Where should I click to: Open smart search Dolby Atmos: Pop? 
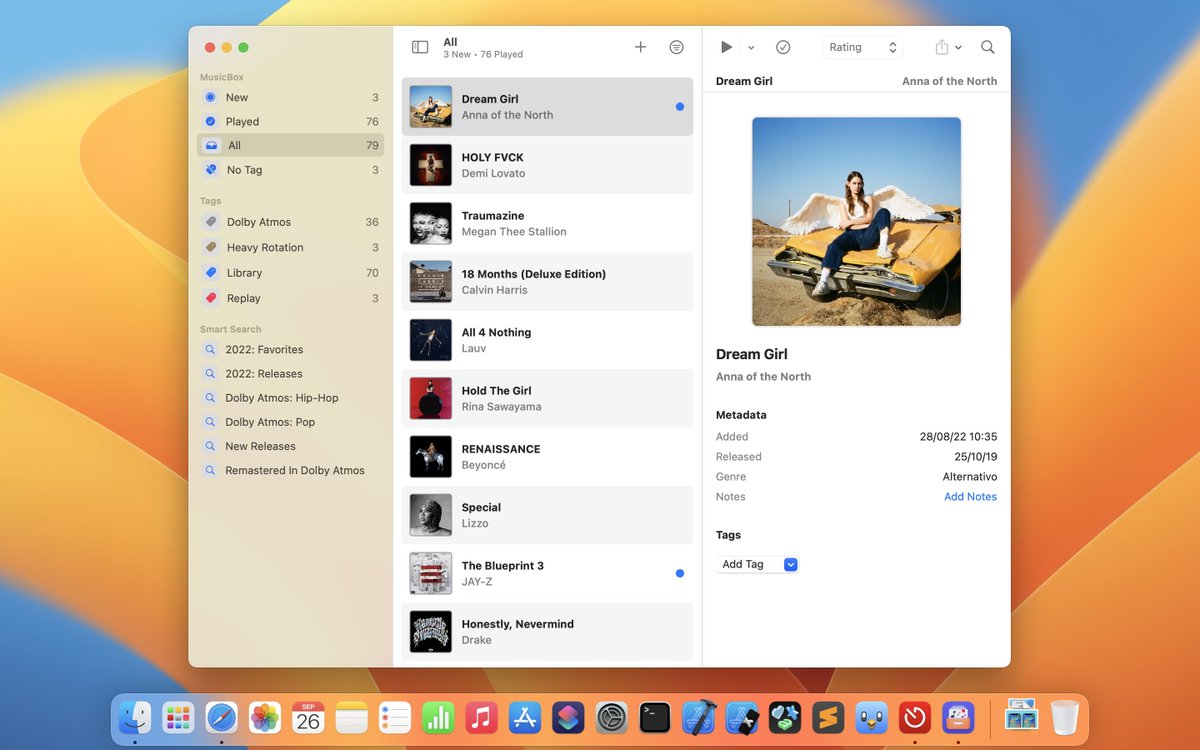click(290, 422)
